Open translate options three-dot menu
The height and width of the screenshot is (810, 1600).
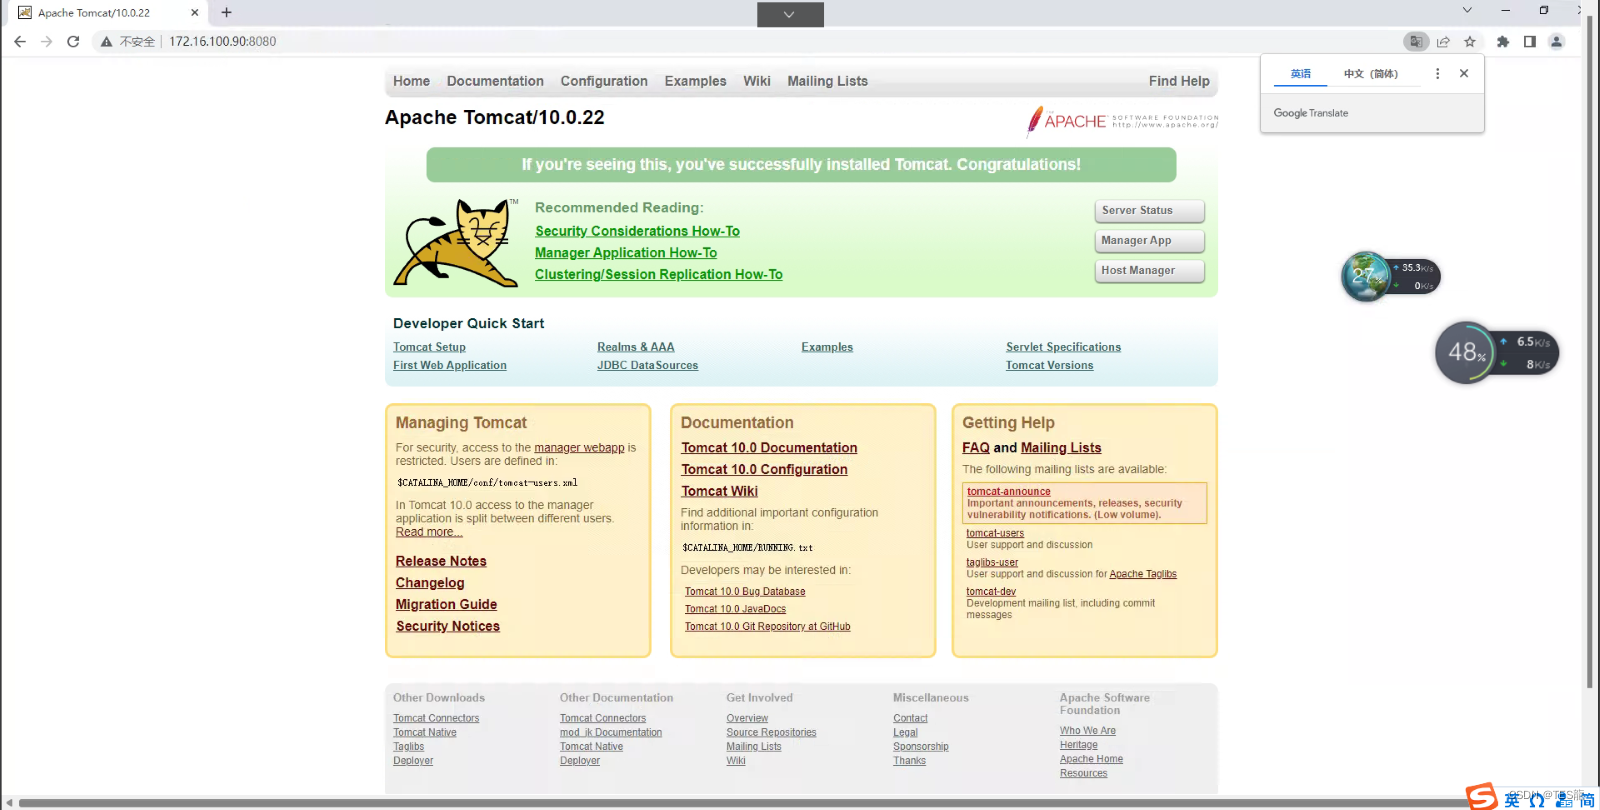point(1438,73)
